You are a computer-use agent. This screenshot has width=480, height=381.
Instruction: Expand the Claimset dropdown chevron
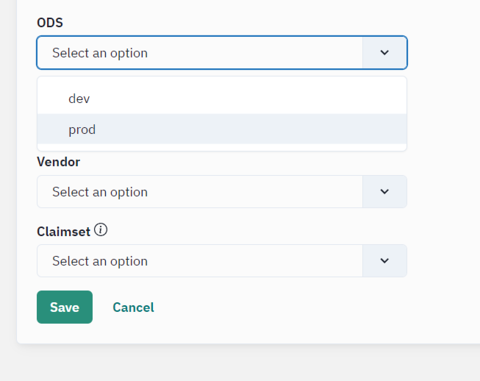[384, 261]
